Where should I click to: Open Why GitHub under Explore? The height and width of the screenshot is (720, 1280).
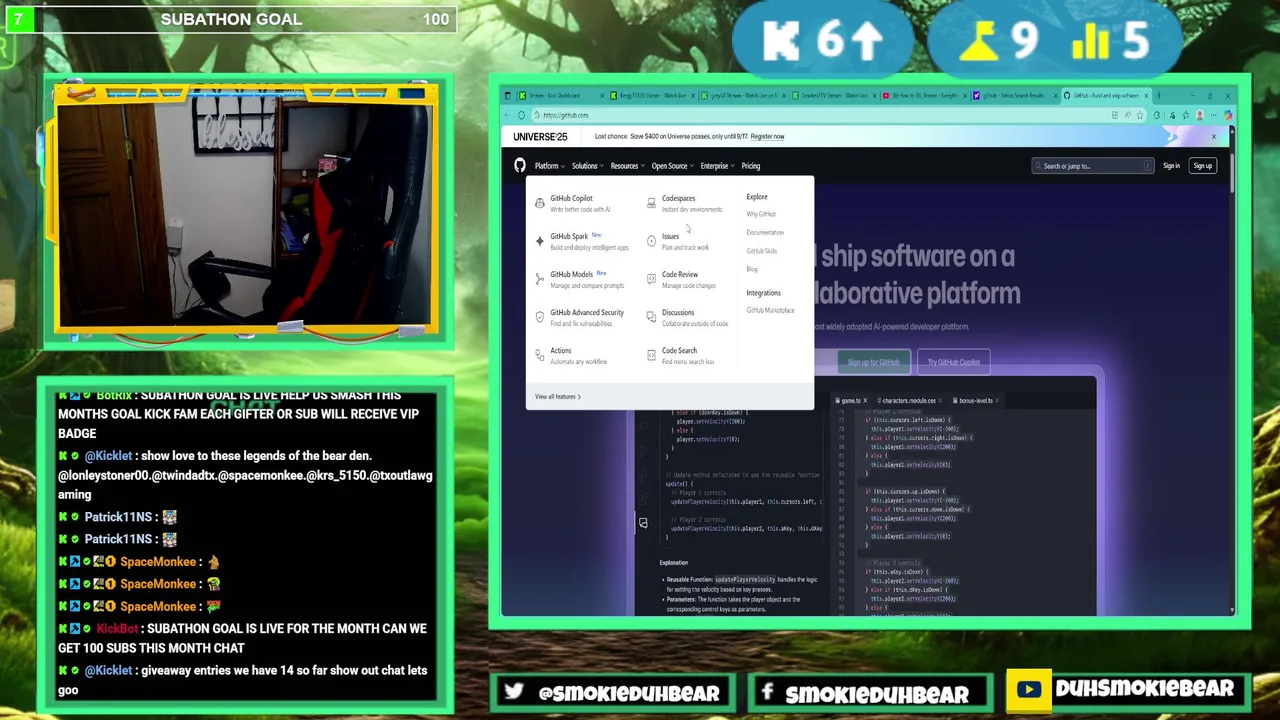(761, 214)
